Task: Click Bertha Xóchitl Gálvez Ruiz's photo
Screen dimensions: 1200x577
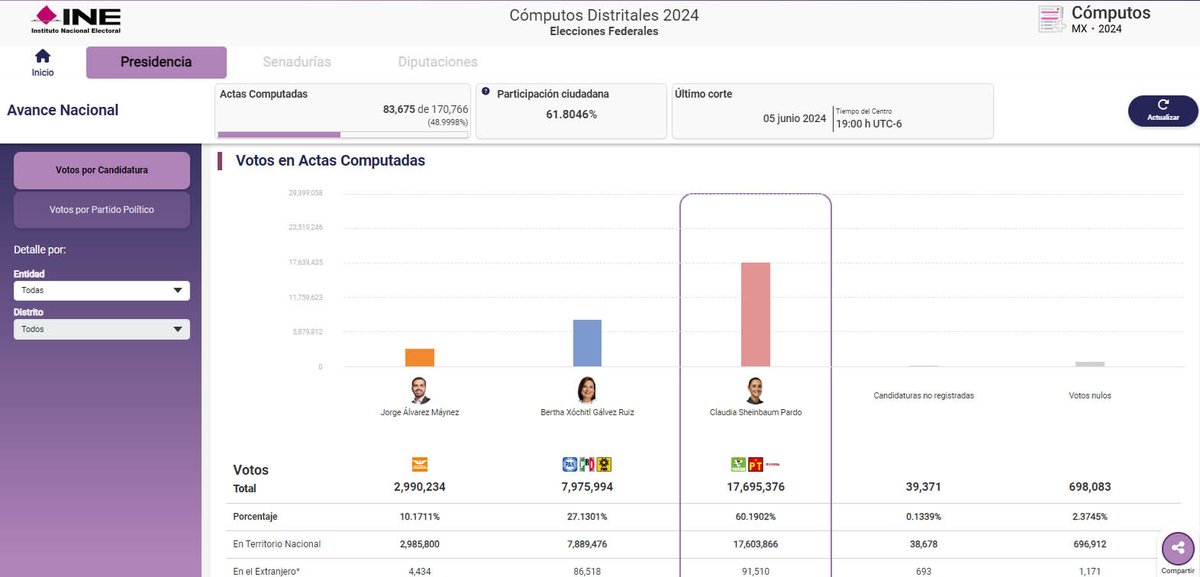Action: click(587, 390)
